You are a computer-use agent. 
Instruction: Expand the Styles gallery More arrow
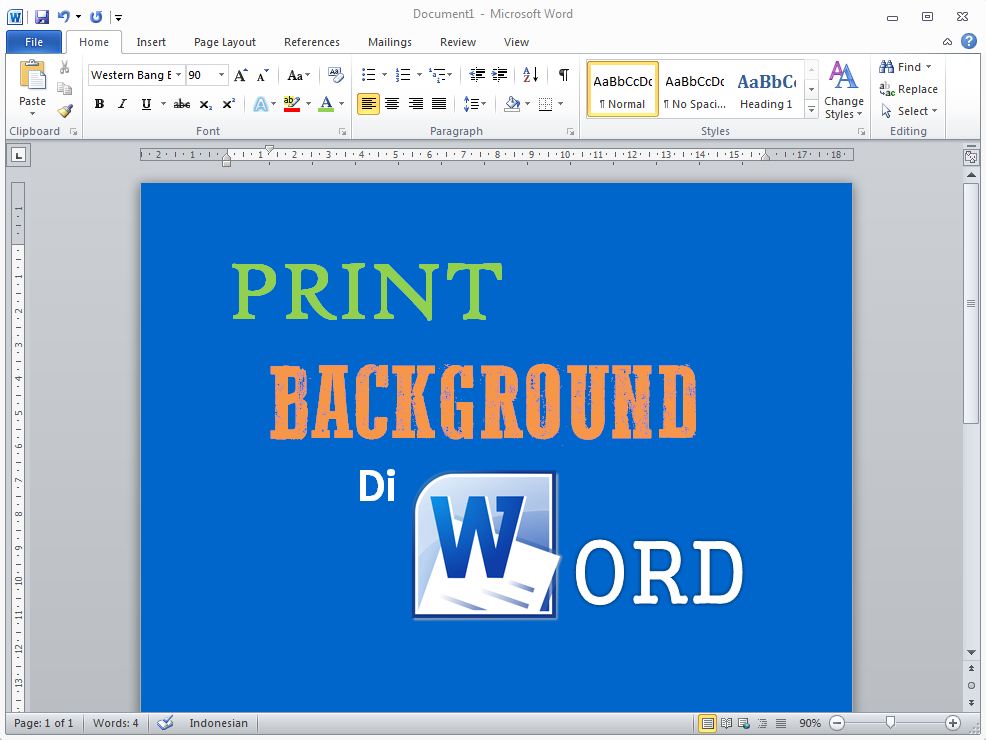(812, 110)
